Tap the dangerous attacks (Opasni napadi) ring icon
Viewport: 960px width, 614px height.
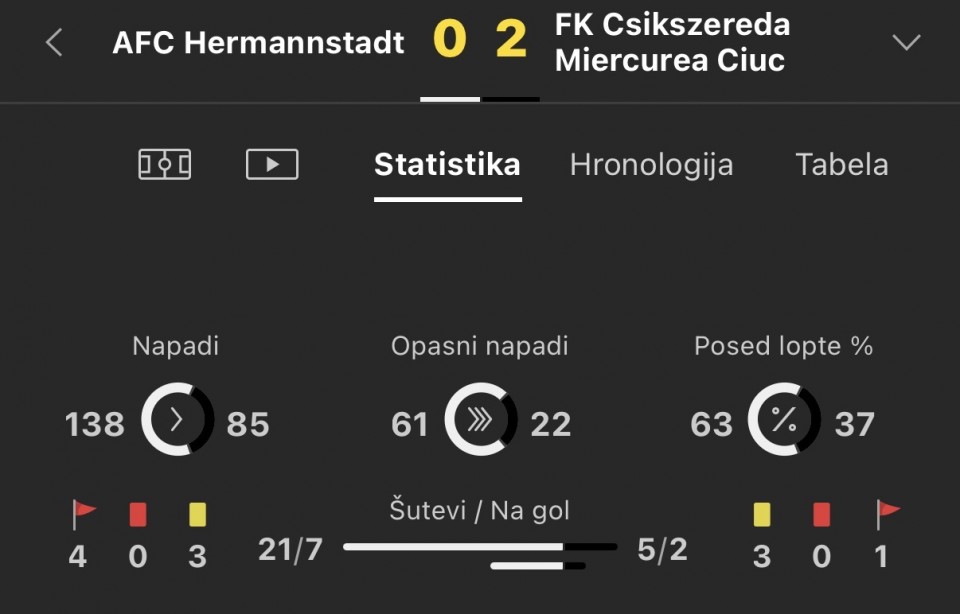tap(480, 420)
